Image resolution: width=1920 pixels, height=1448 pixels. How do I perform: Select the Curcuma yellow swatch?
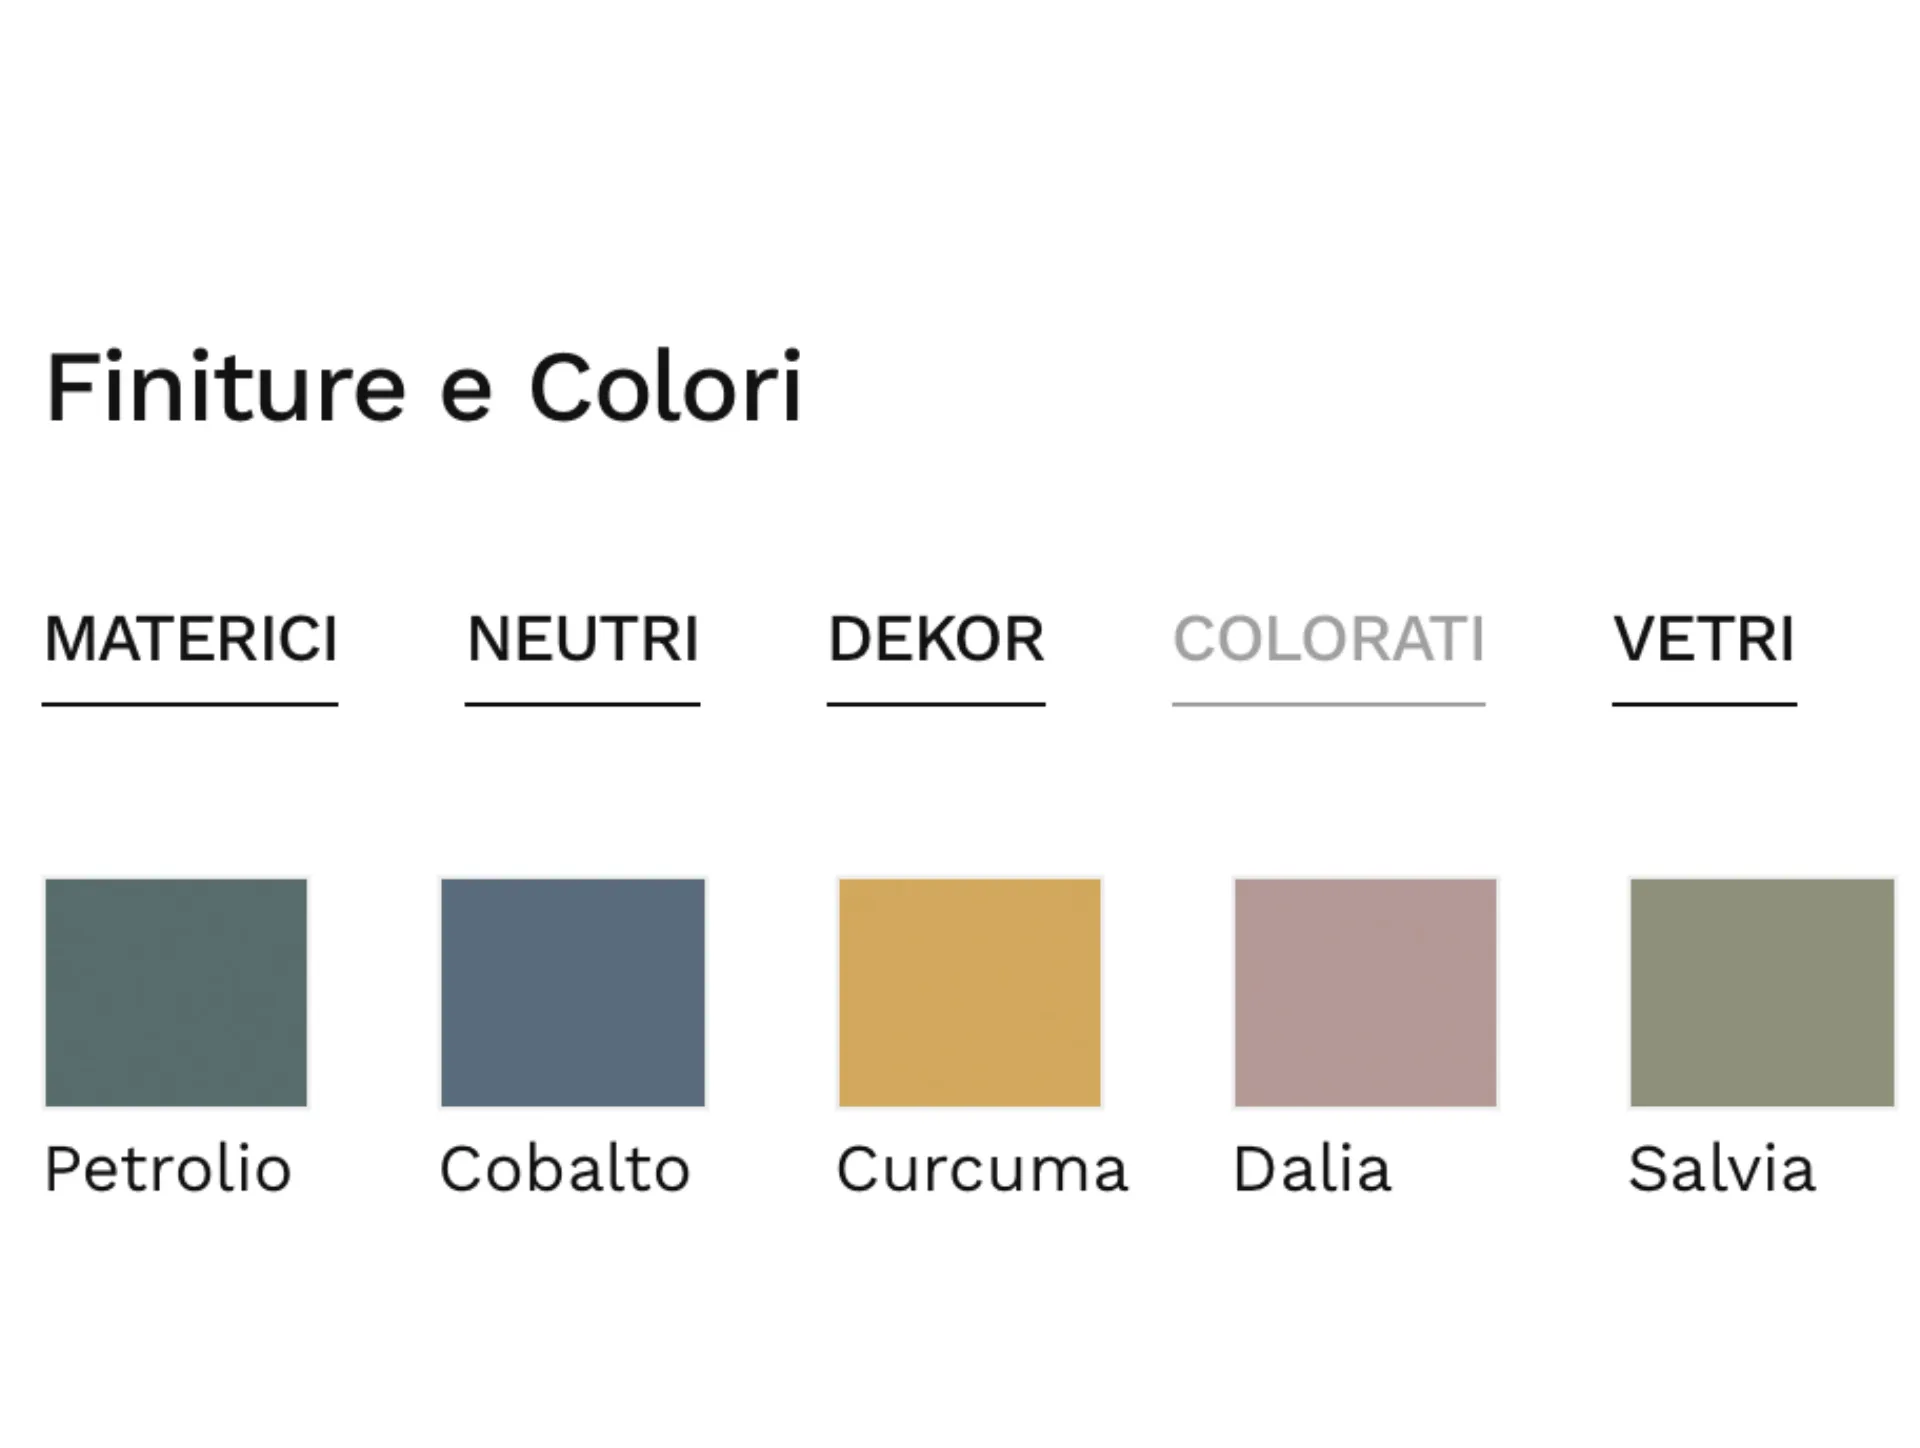970,992
